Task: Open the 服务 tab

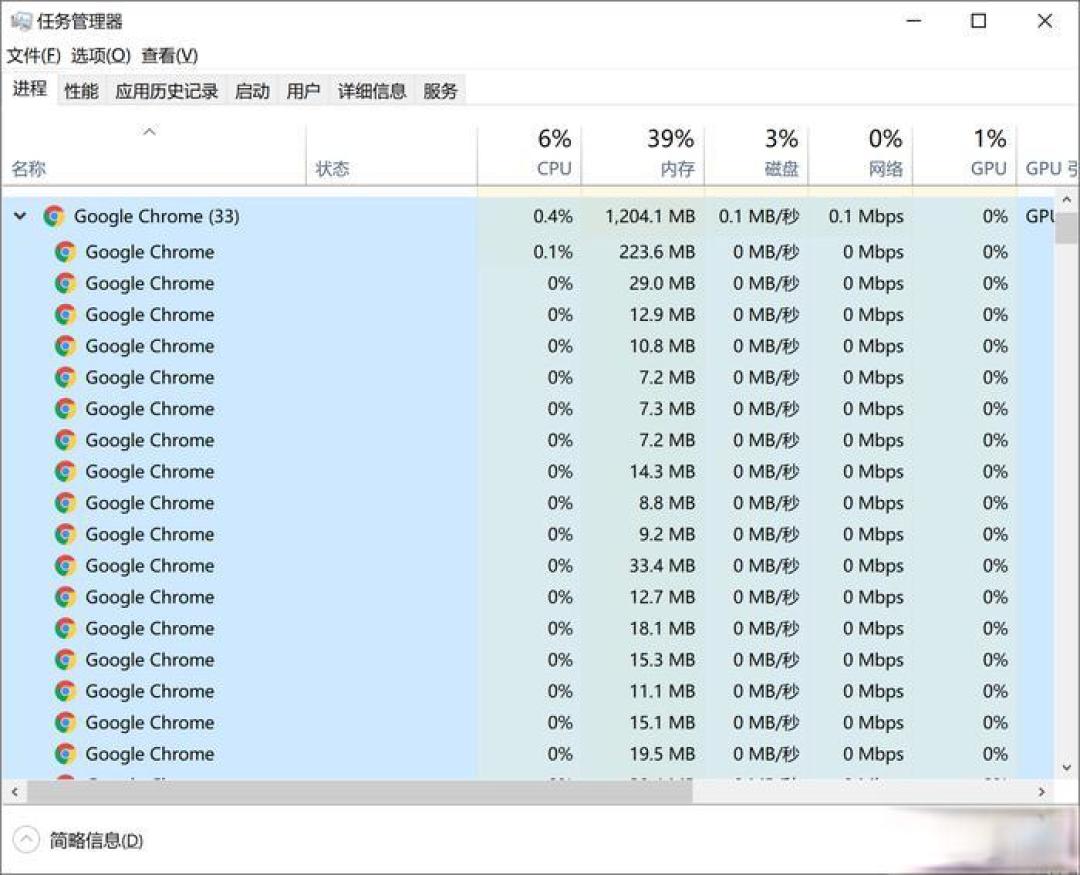Action: 440,91
